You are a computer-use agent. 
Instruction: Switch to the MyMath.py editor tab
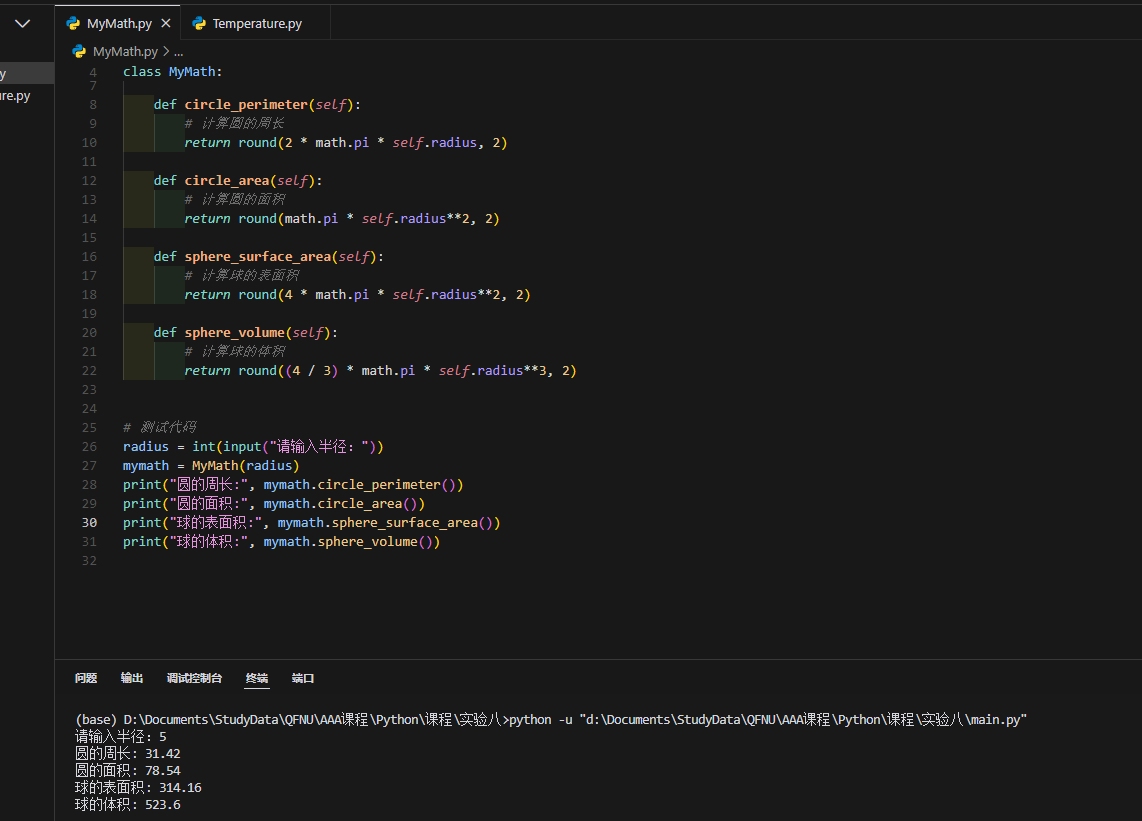point(119,23)
